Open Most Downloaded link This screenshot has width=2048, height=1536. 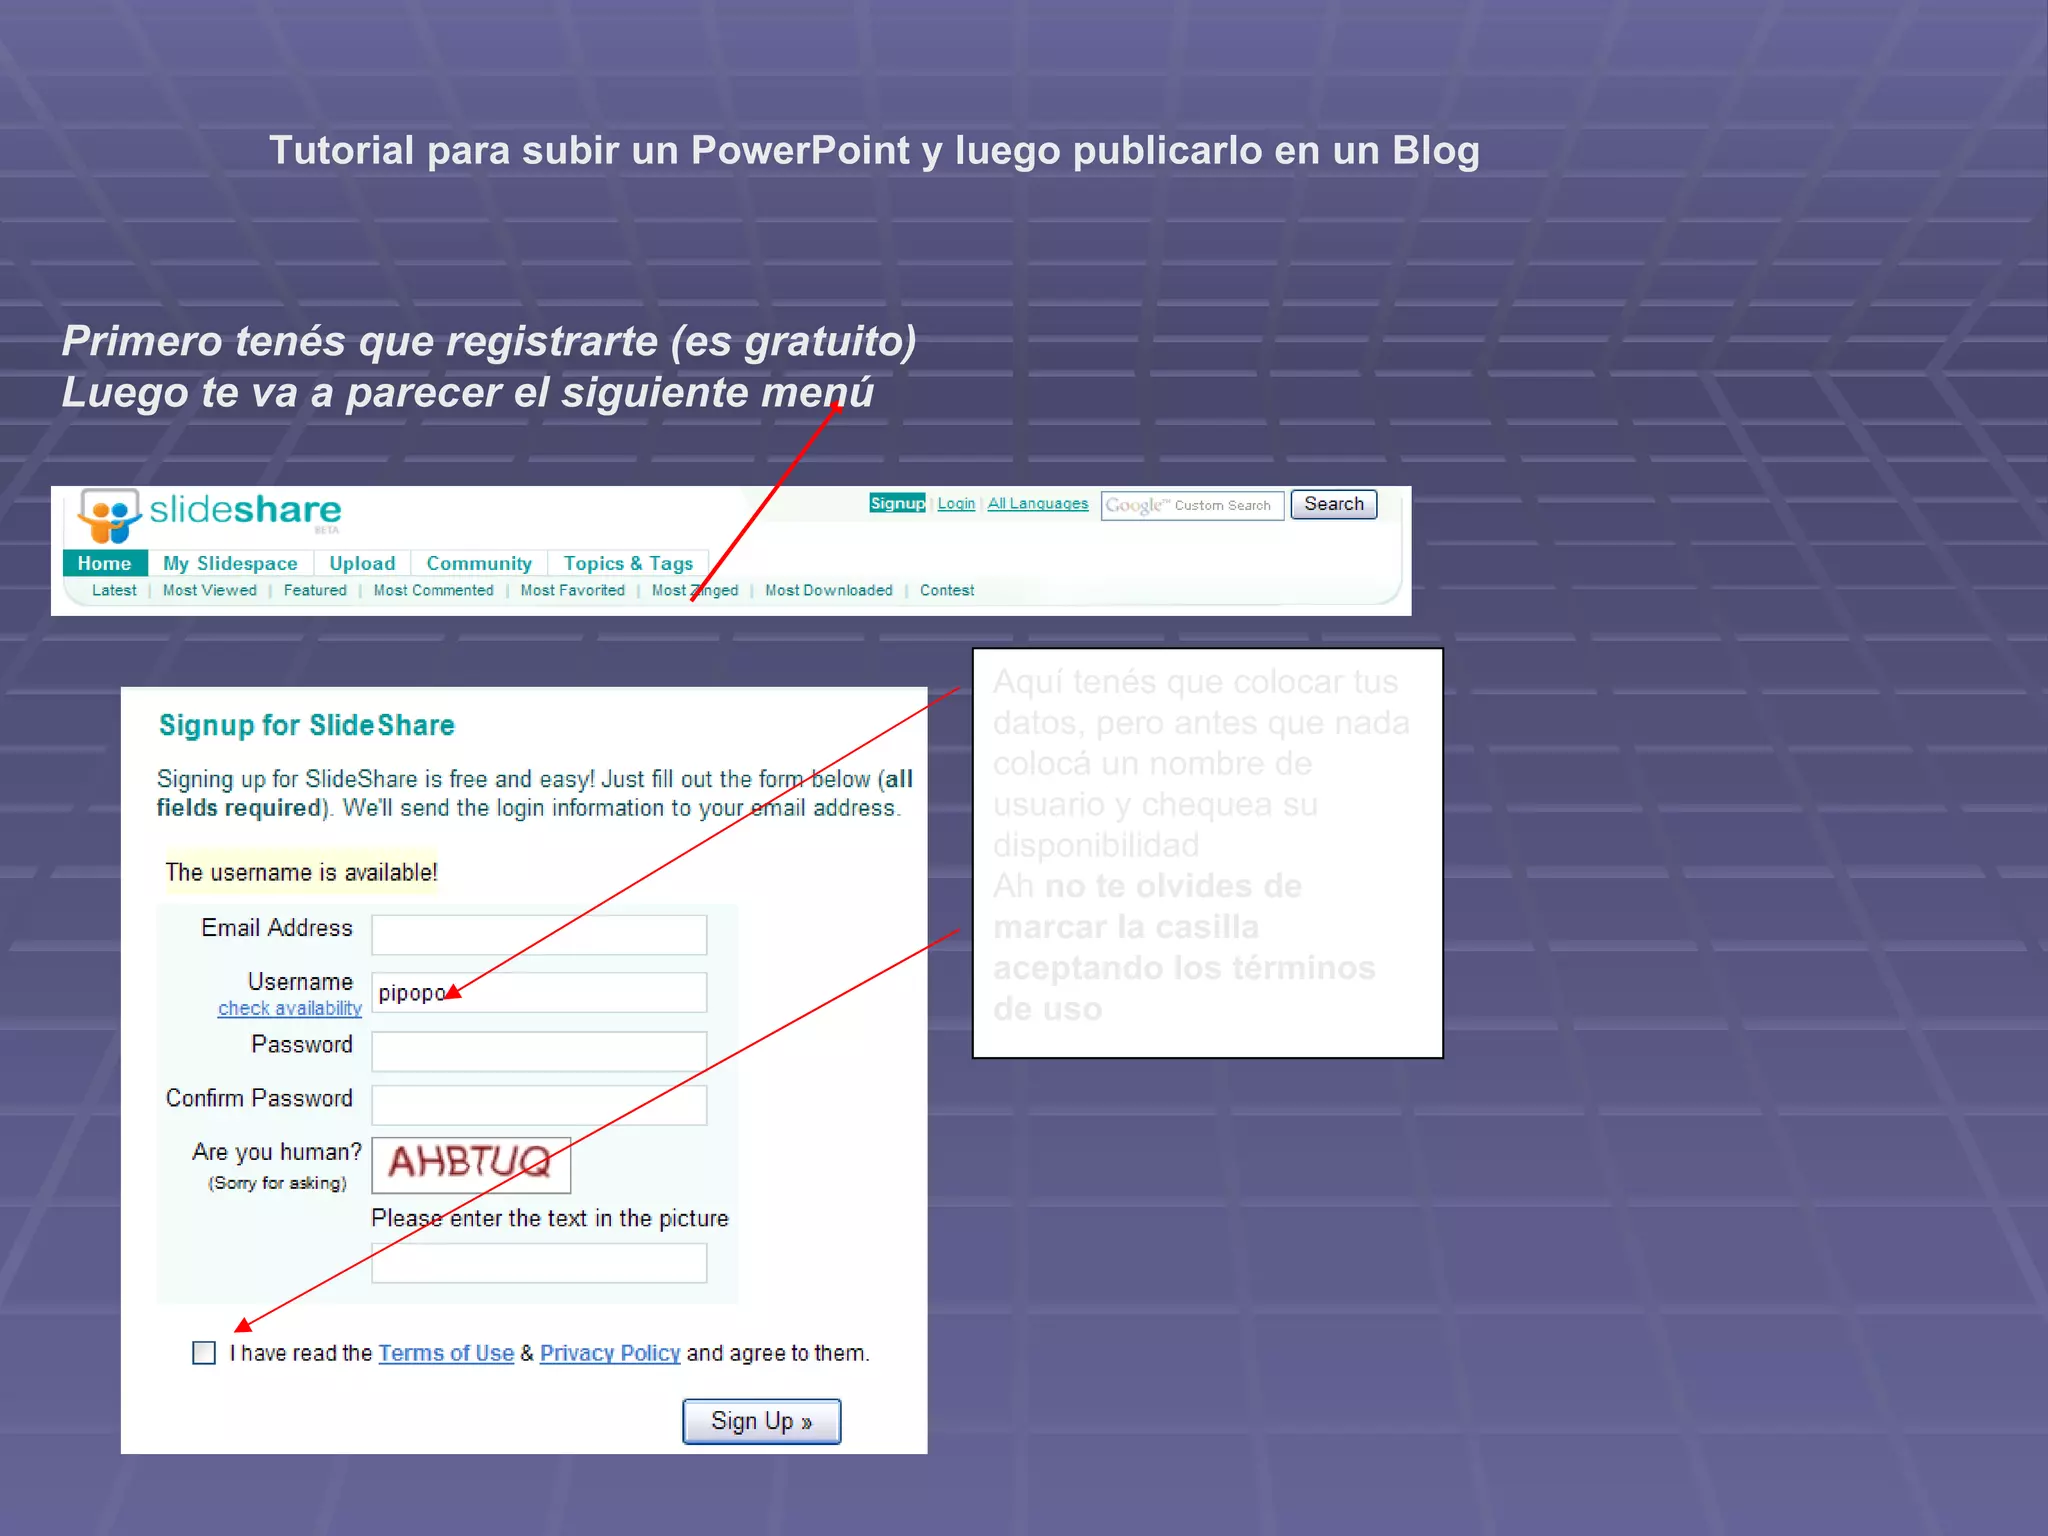[829, 590]
